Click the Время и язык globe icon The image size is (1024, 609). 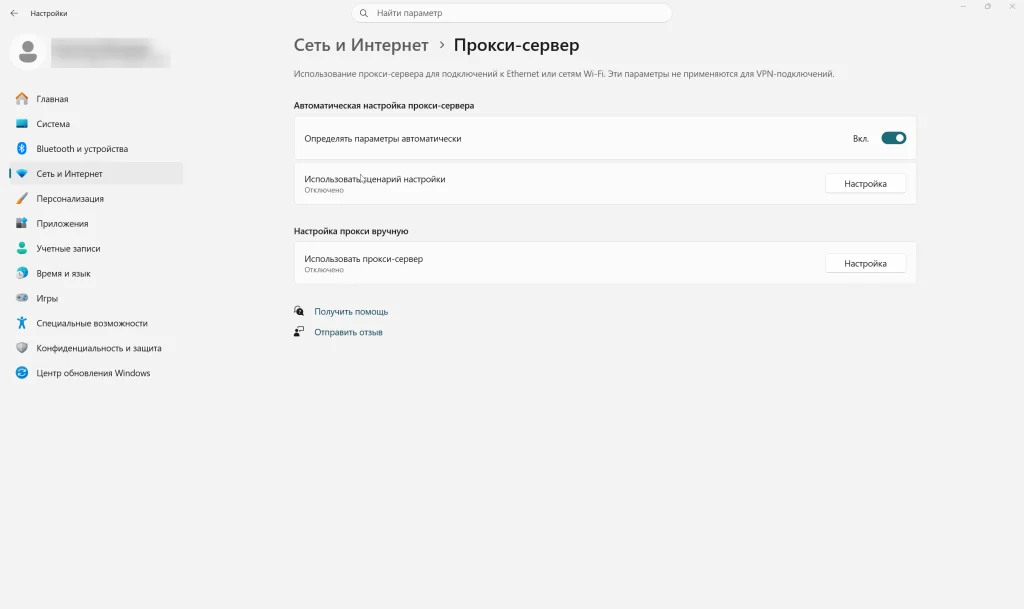click(22, 273)
